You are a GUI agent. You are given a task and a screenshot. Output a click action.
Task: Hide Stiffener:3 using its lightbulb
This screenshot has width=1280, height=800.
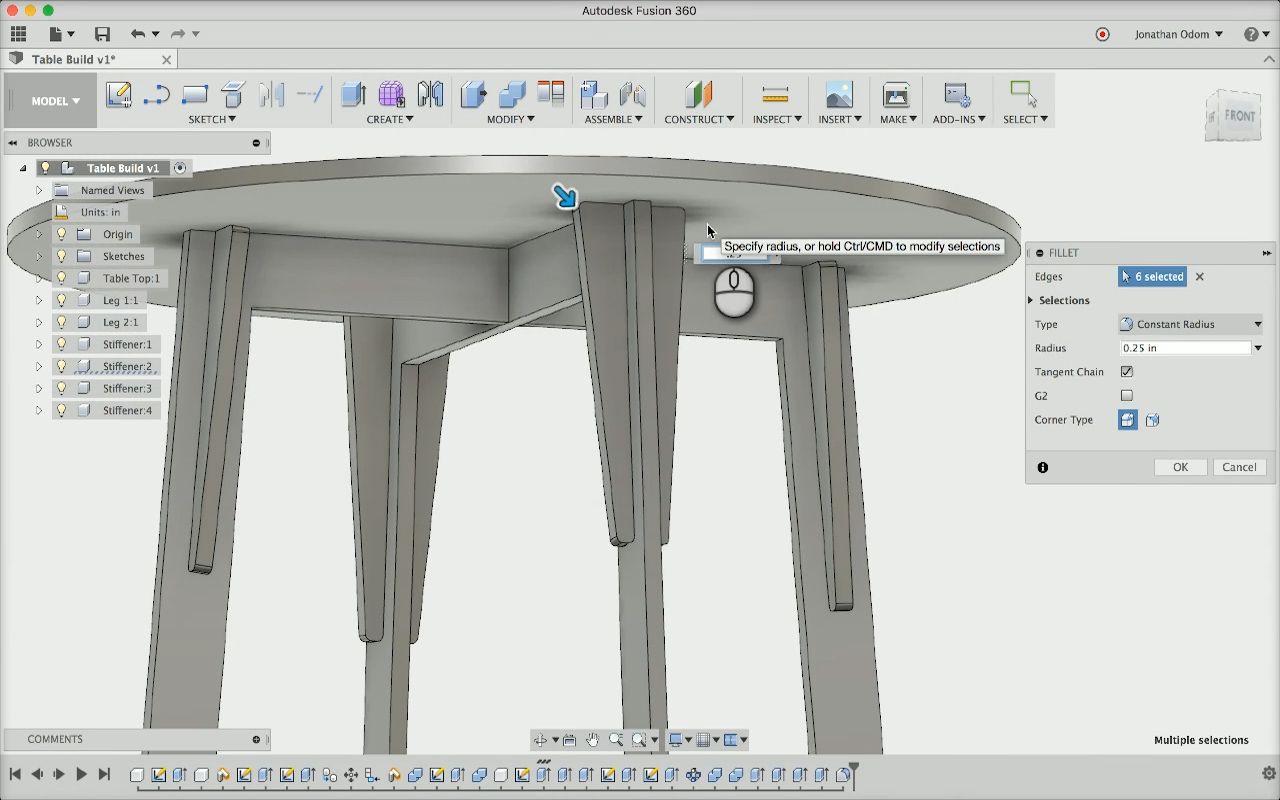point(61,388)
